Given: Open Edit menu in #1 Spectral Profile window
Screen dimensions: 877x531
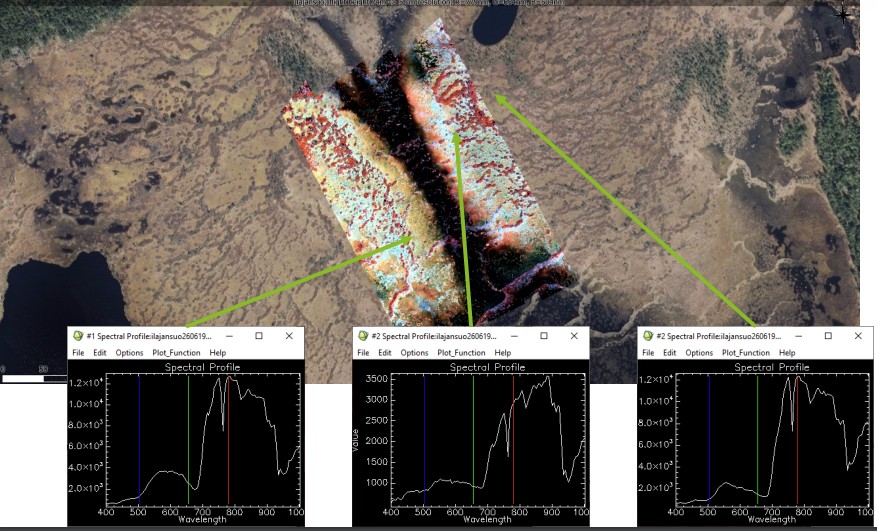Looking at the screenshot, I should (x=100, y=353).
